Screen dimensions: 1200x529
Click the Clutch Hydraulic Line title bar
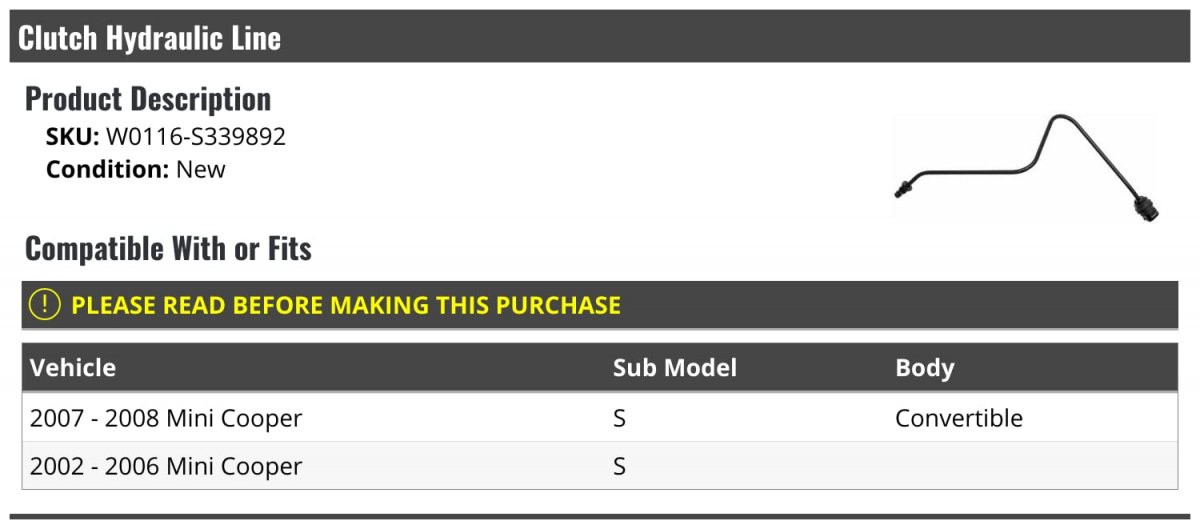tap(600, 37)
